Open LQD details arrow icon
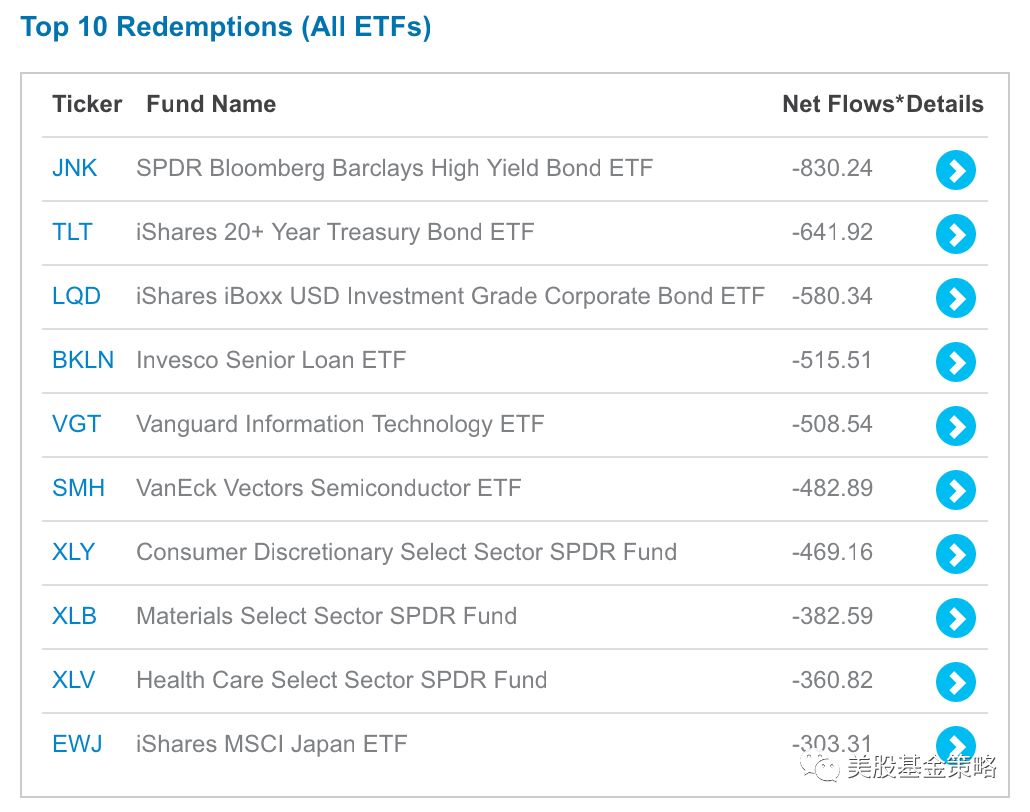Screen dimensions: 1030x812 (x=955, y=298)
